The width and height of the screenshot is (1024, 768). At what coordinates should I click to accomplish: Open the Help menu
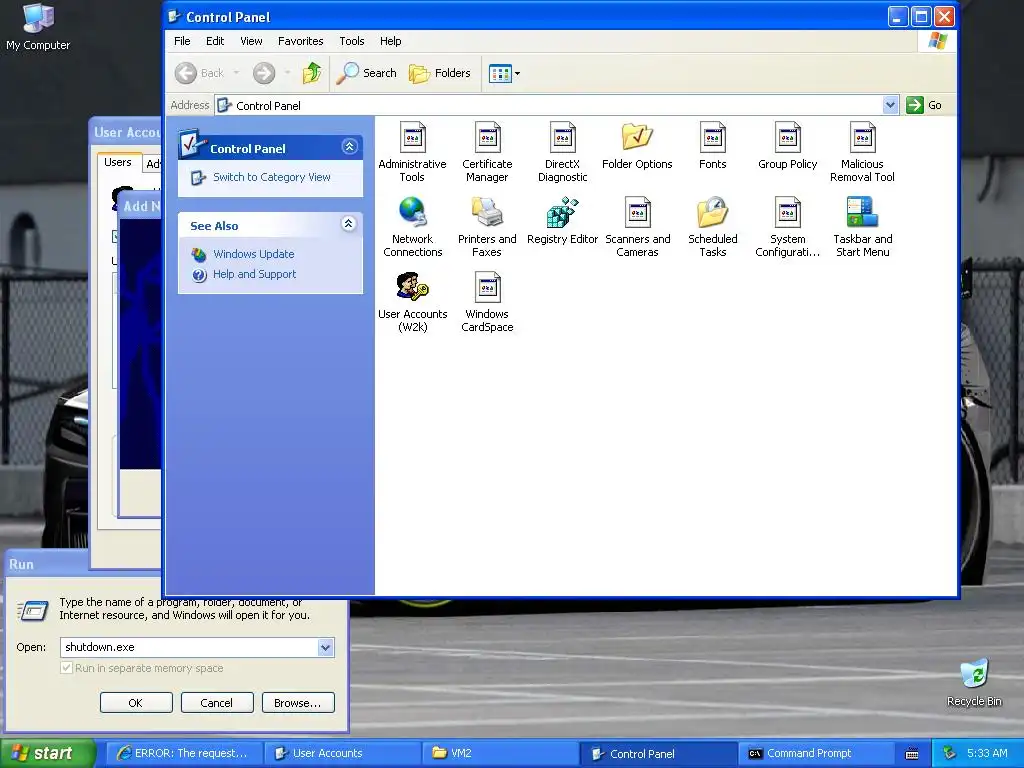pyautogui.click(x=391, y=41)
